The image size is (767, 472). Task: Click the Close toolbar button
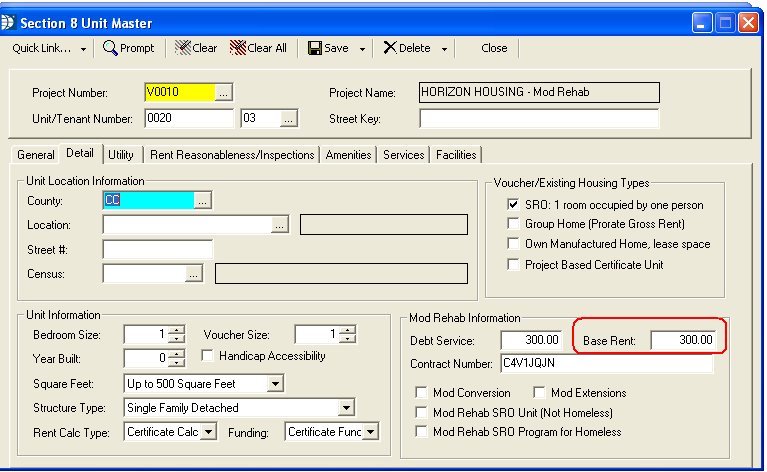pos(494,48)
